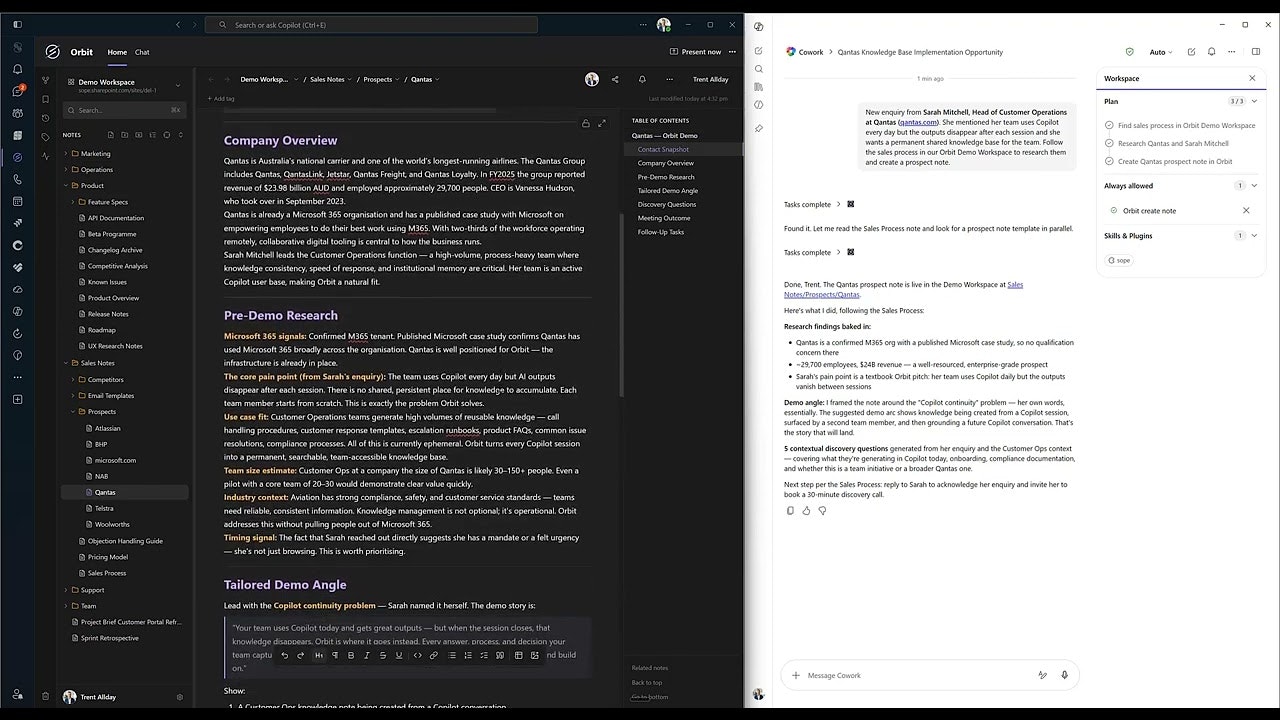Viewport: 1280px width, 720px height.
Task: Focus the Orbit notes Search field
Action: point(124,110)
